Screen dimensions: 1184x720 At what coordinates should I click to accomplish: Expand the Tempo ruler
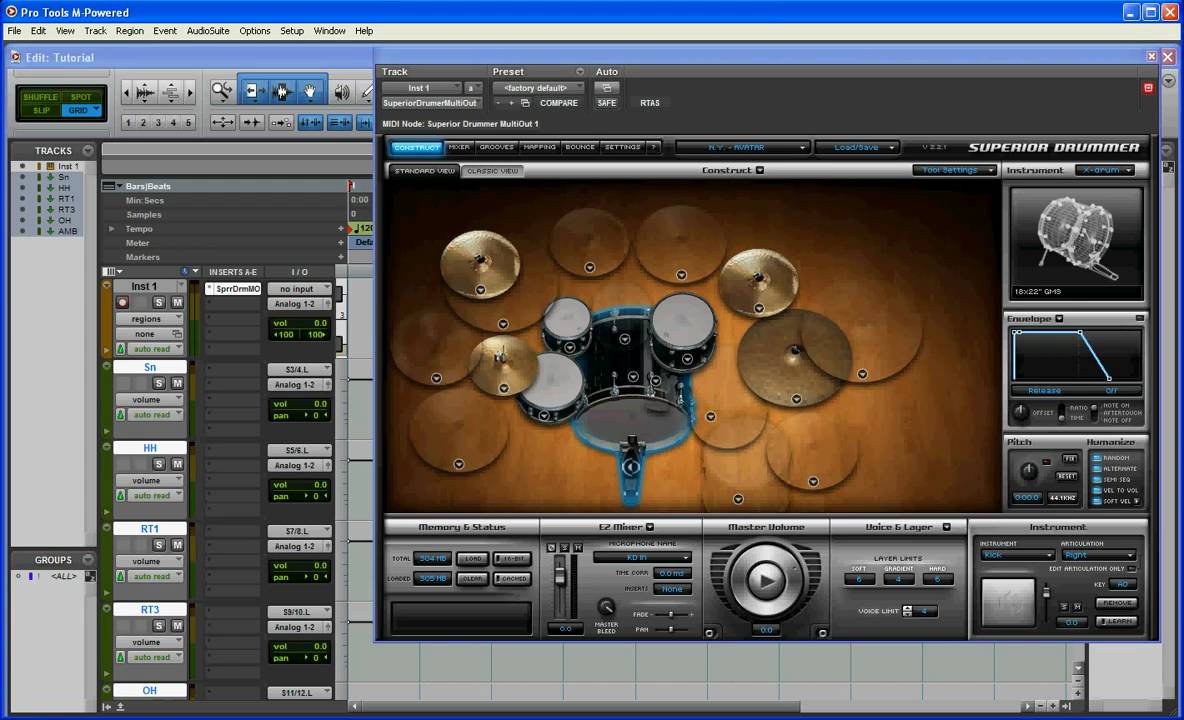pyautogui.click(x=112, y=229)
